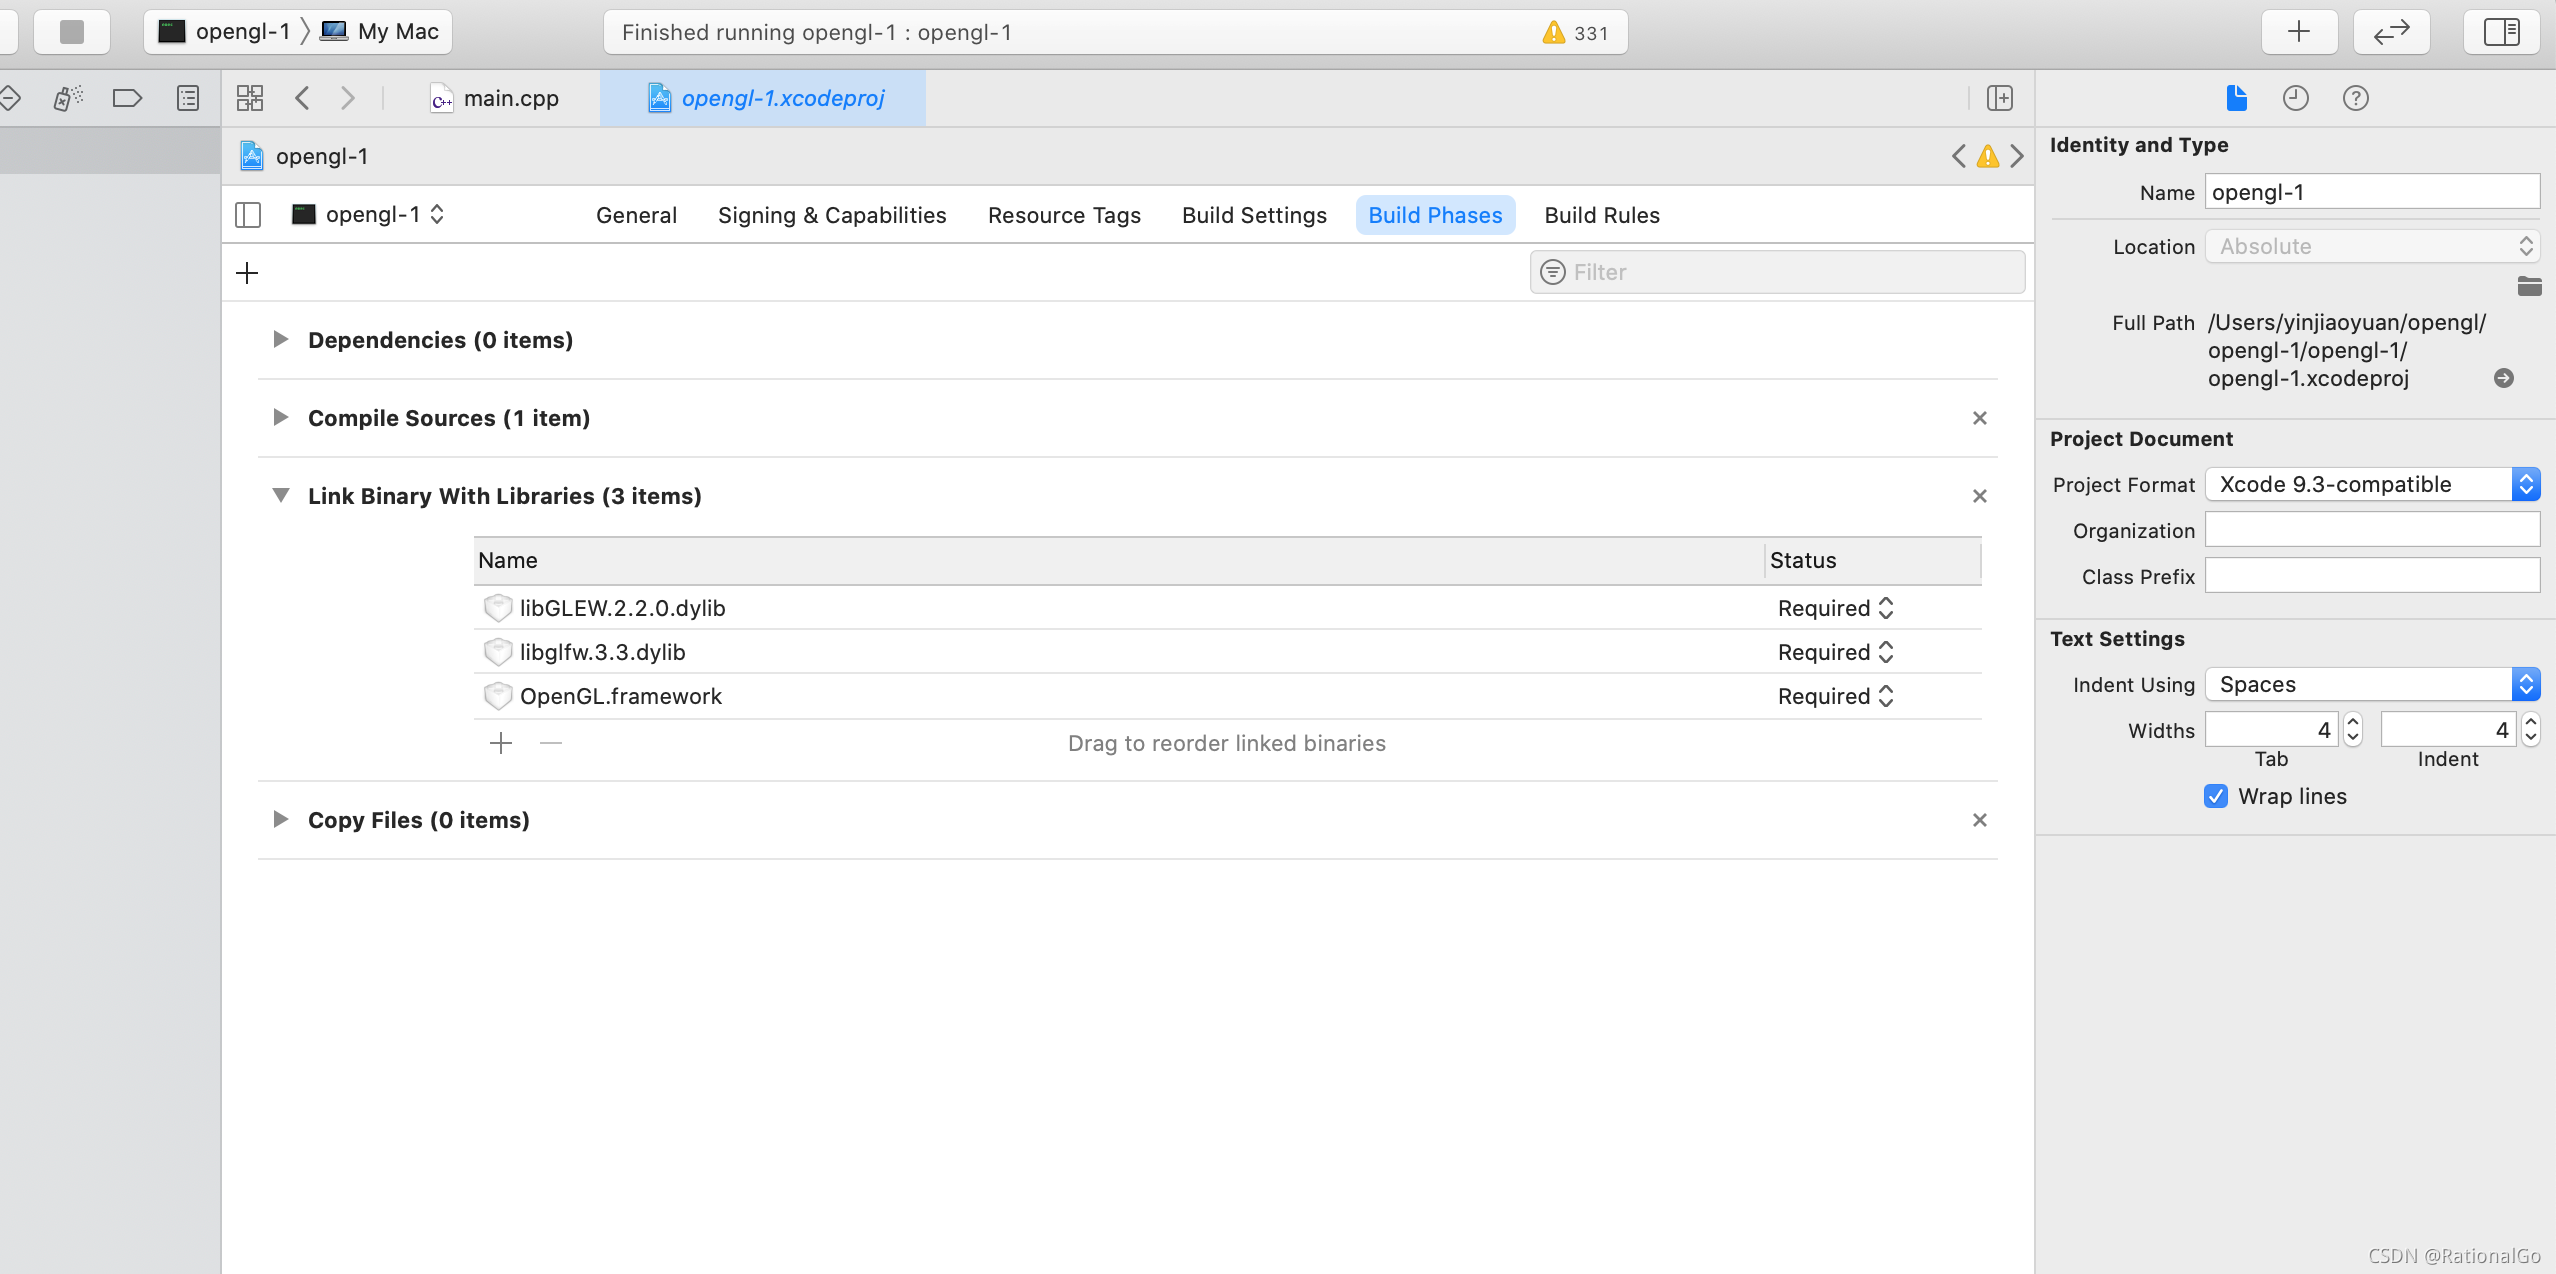Select the opengl-1.xcodeproj editor tab
Screen dimensions: 2556x1274
[x=764, y=98]
